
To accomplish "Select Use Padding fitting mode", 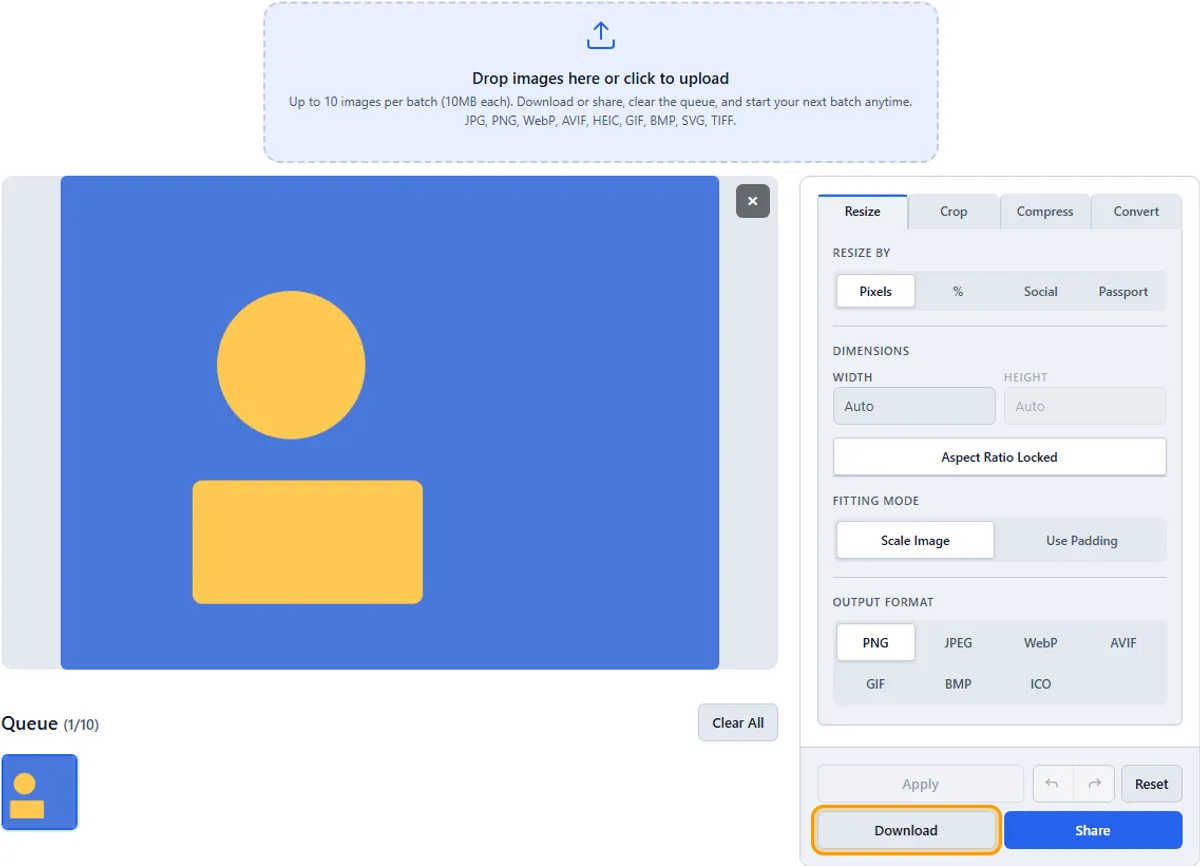I will coord(1081,540).
